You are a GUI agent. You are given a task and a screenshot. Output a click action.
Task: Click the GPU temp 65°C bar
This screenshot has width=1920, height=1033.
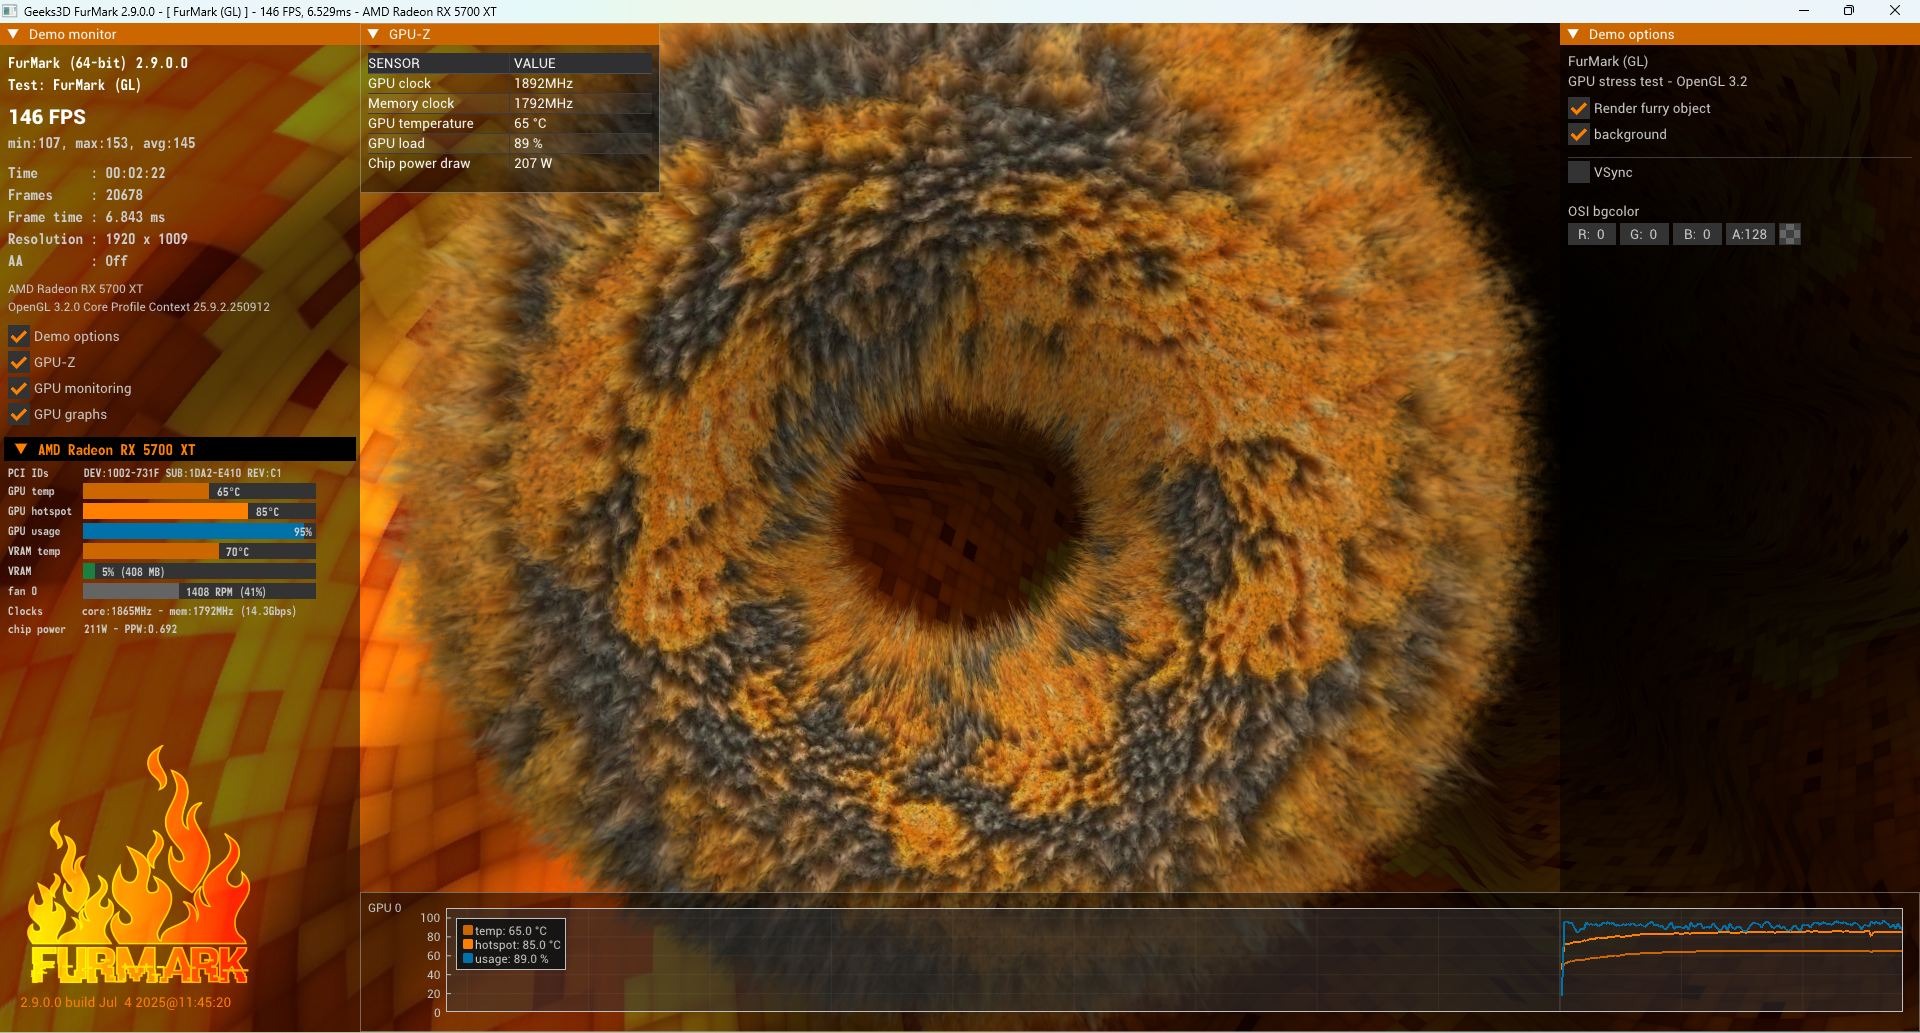199,491
